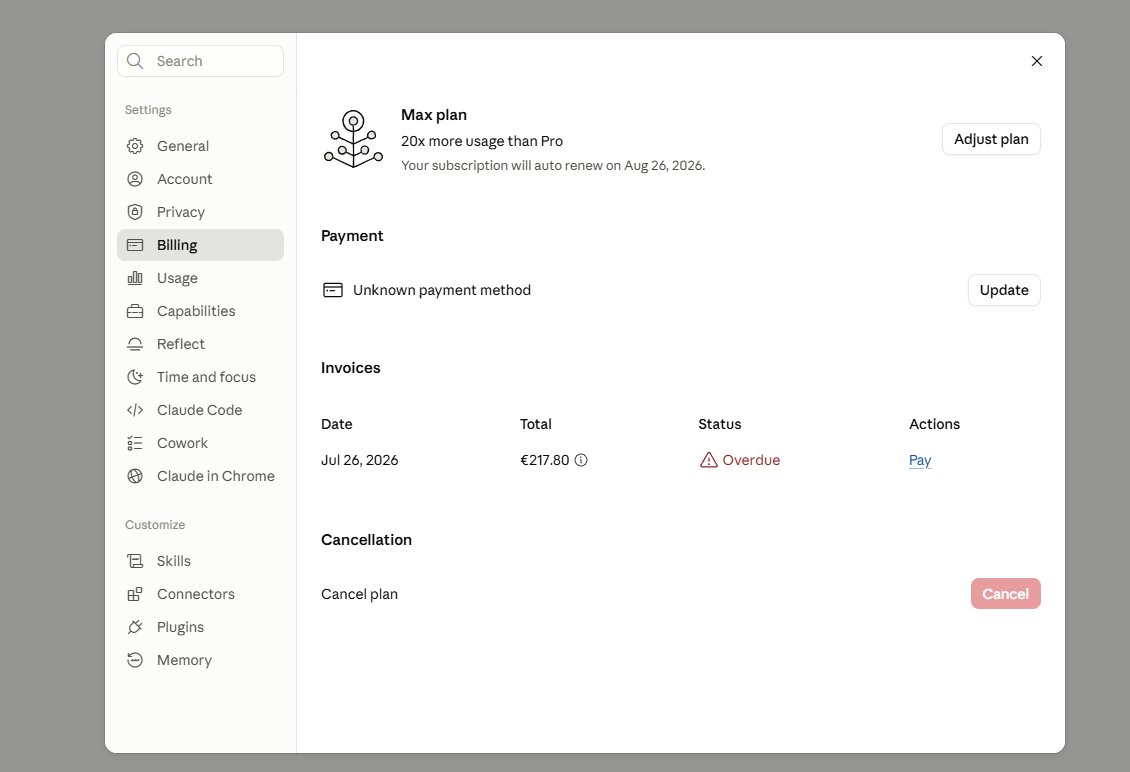The image size is (1130, 772).
Task: Click the Time and focus moon icon
Action: [x=135, y=377]
